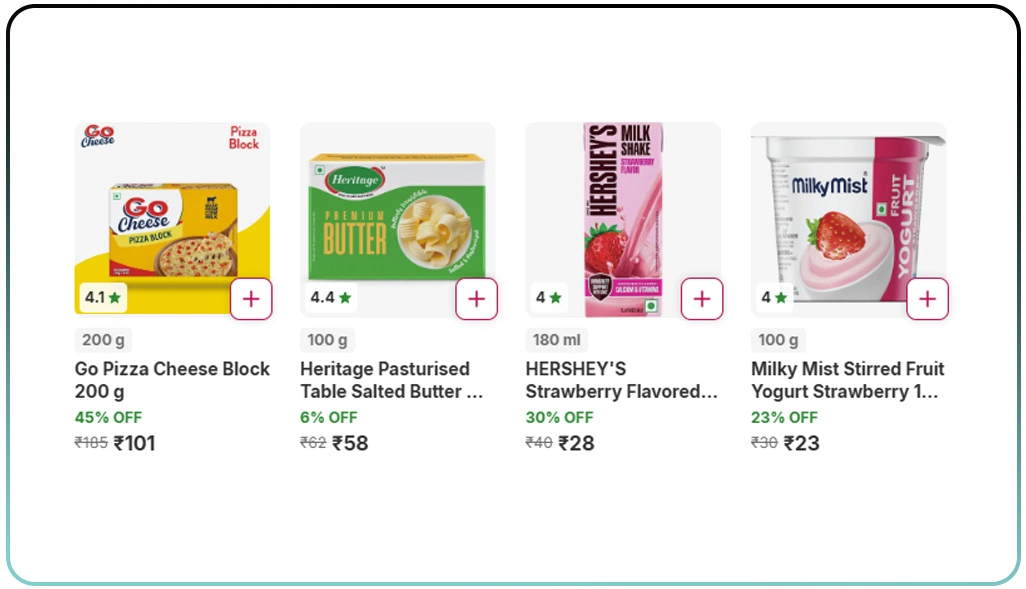Image resolution: width=1026 pixels, height=589 pixels.
Task: Click the 200 g weight tag
Action: coord(103,340)
